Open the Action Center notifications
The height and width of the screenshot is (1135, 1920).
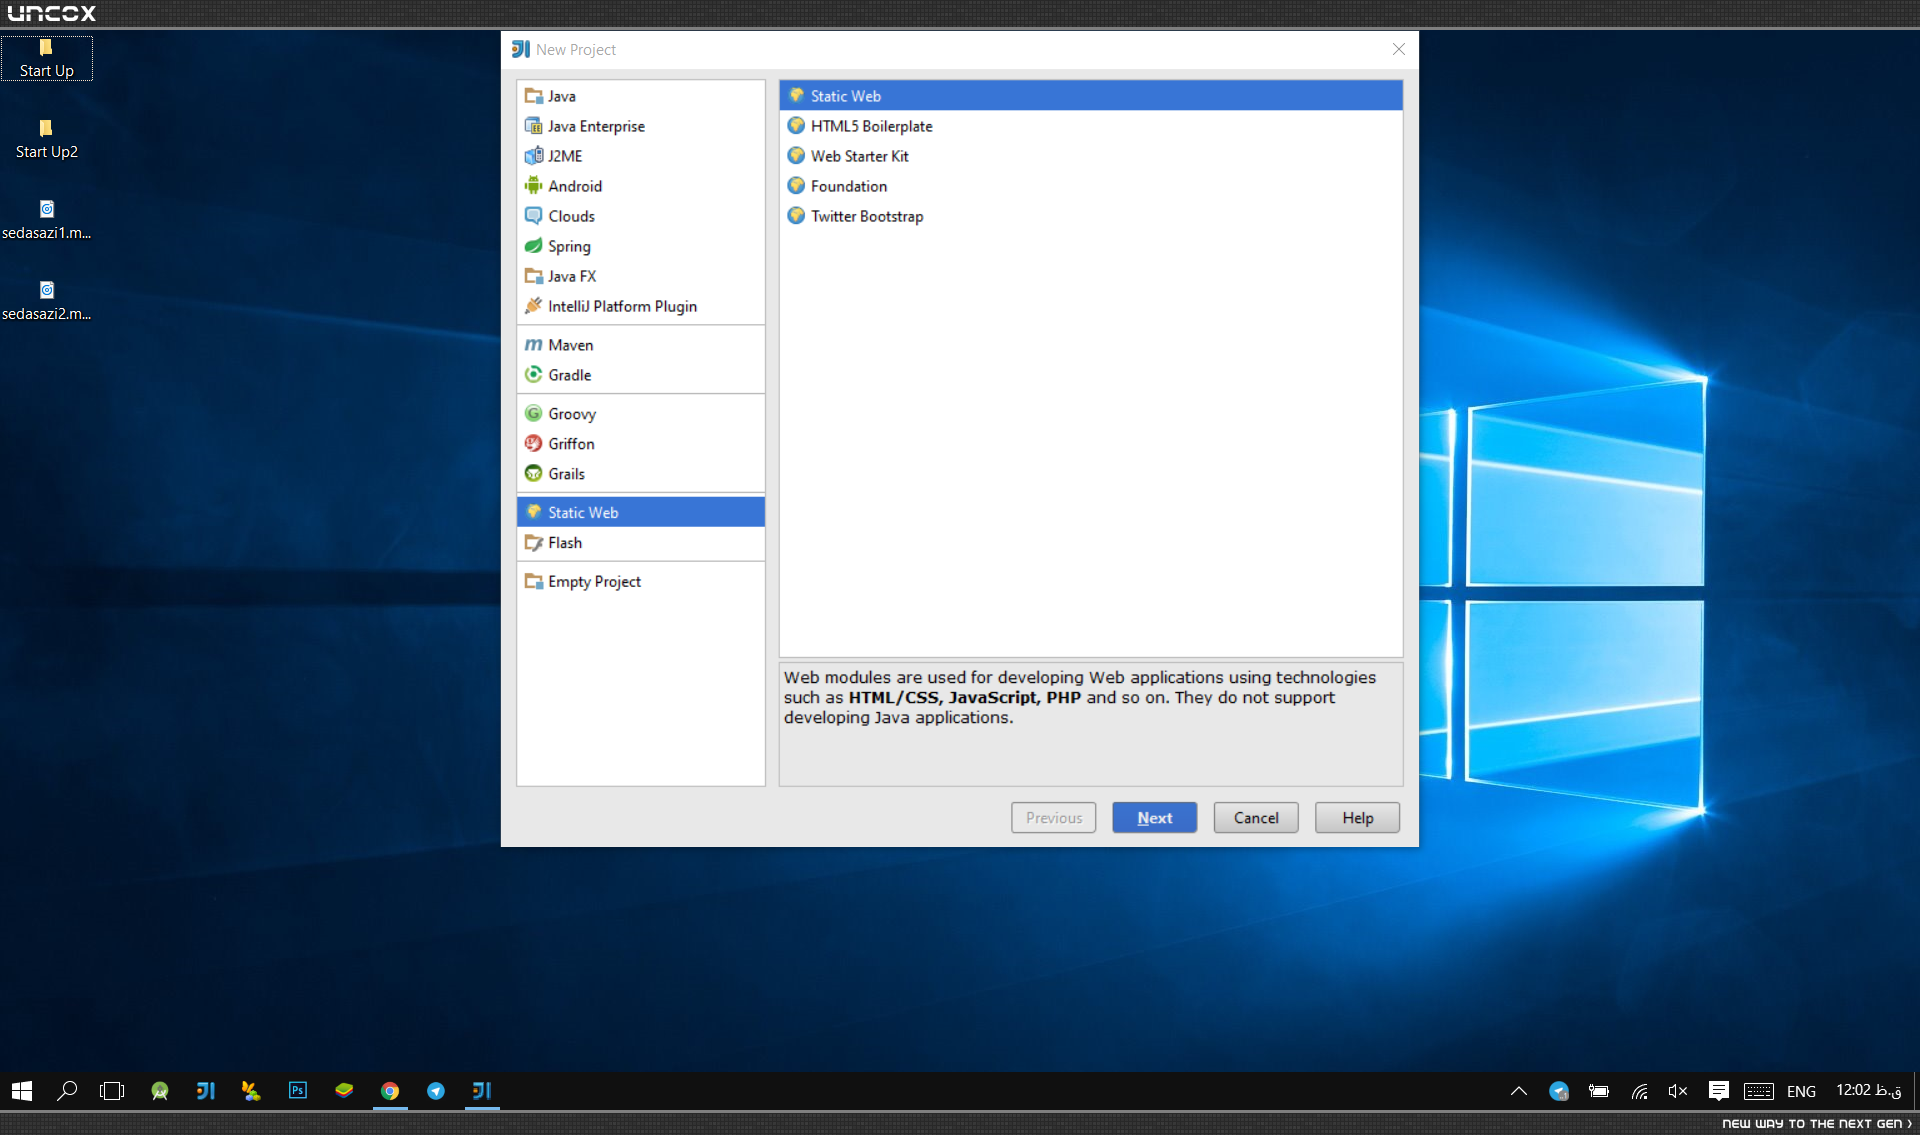pyautogui.click(x=1718, y=1091)
